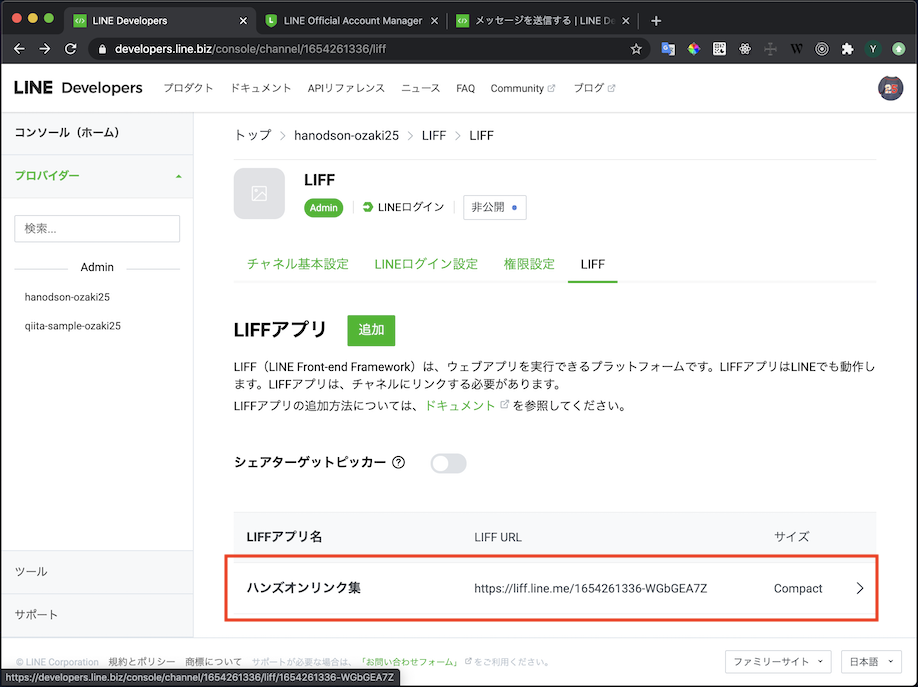Open the Wikipedia W extension icon
The width and height of the screenshot is (918, 687).
pyautogui.click(x=796, y=49)
